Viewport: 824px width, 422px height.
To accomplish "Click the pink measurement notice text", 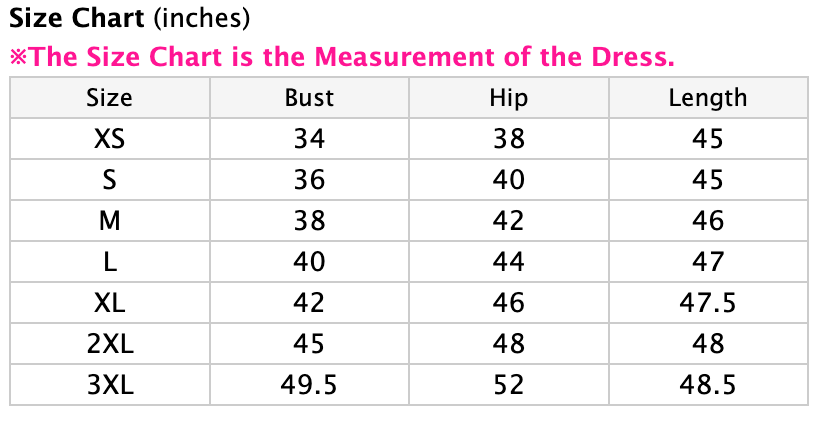I will 342,56.
